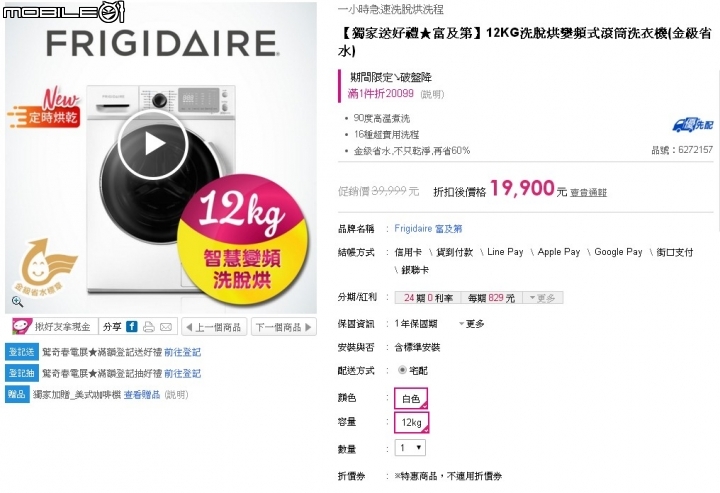
Task: Expand 更多 warranty information
Action: click(472, 324)
